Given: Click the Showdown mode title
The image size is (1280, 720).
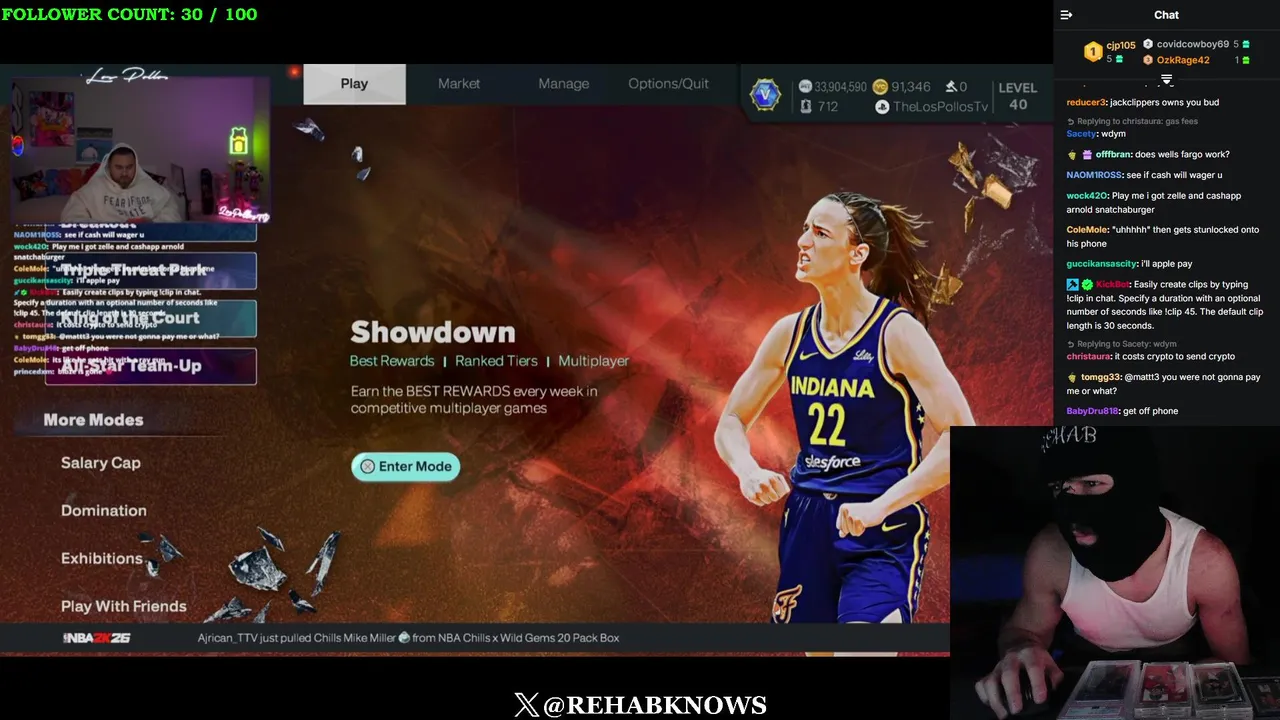Looking at the screenshot, I should coord(433,332).
